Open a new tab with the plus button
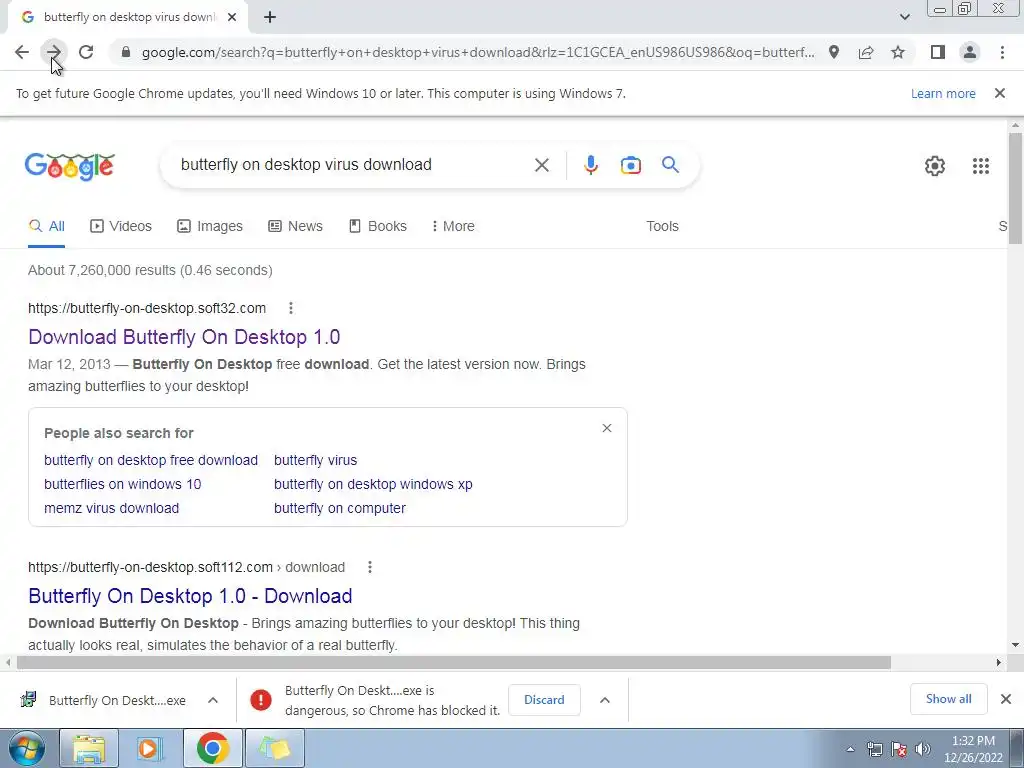 (270, 18)
